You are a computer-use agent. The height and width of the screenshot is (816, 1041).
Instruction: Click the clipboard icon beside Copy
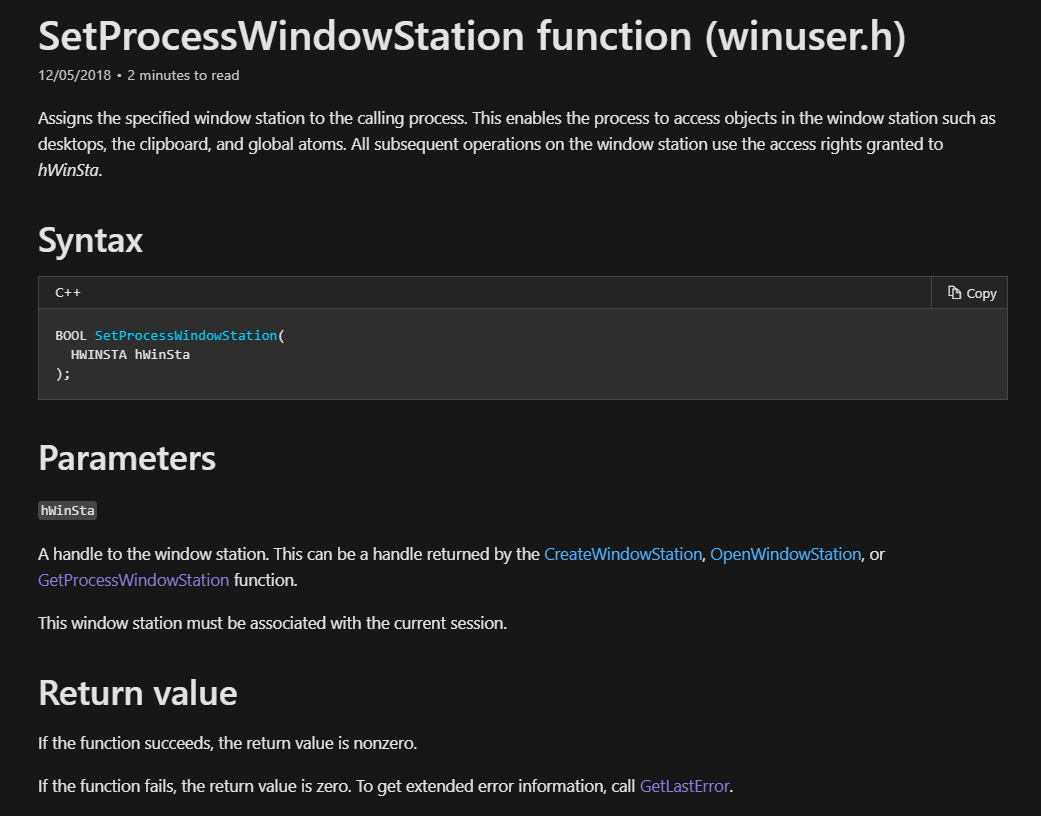coord(954,293)
